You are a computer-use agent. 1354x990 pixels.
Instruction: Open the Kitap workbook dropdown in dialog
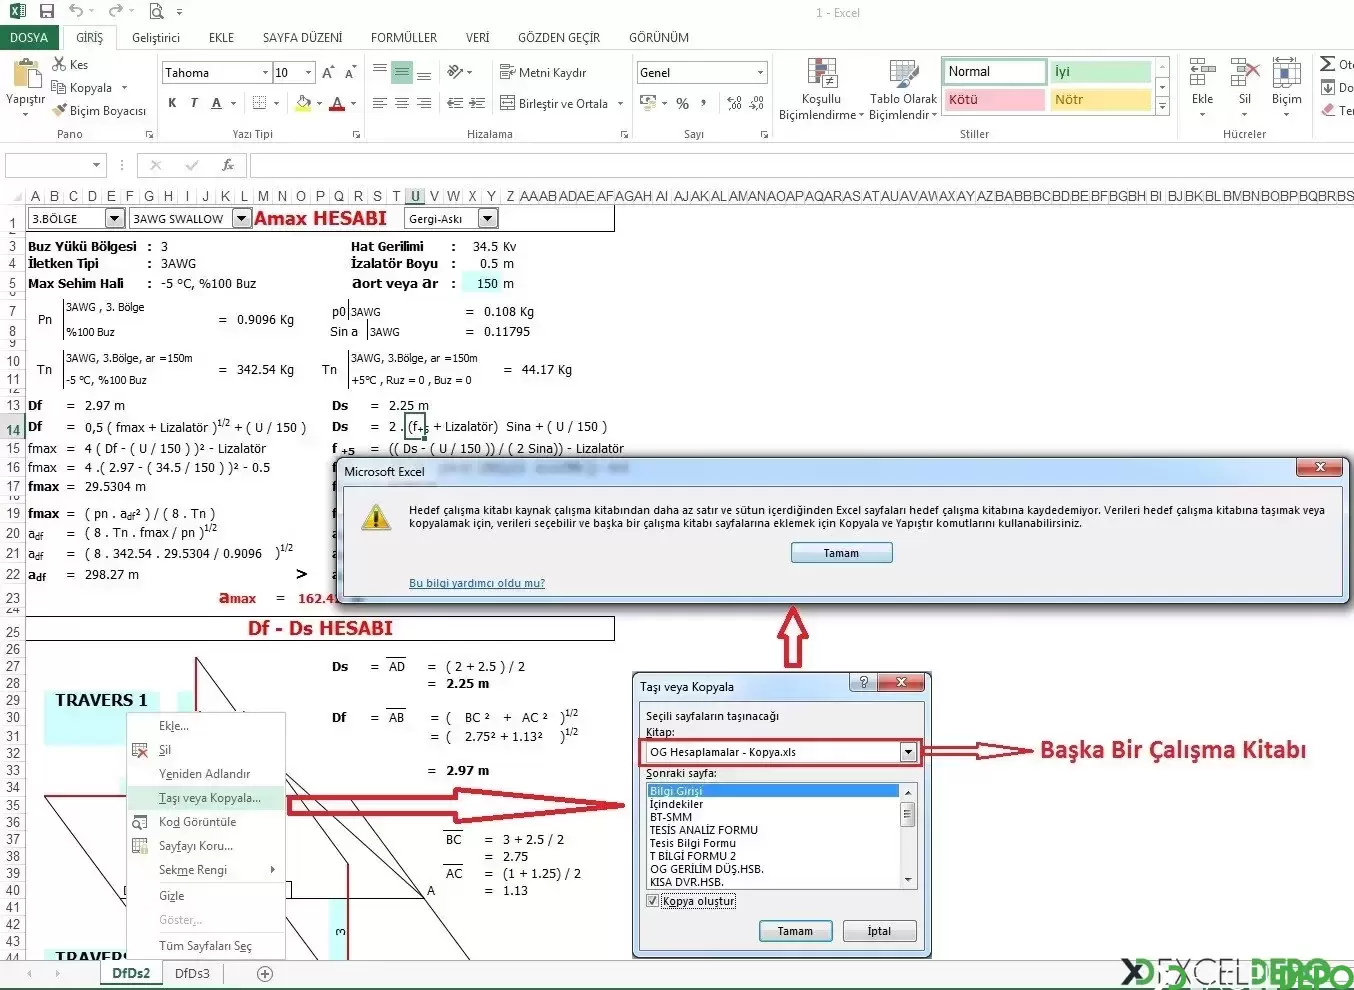tap(908, 752)
